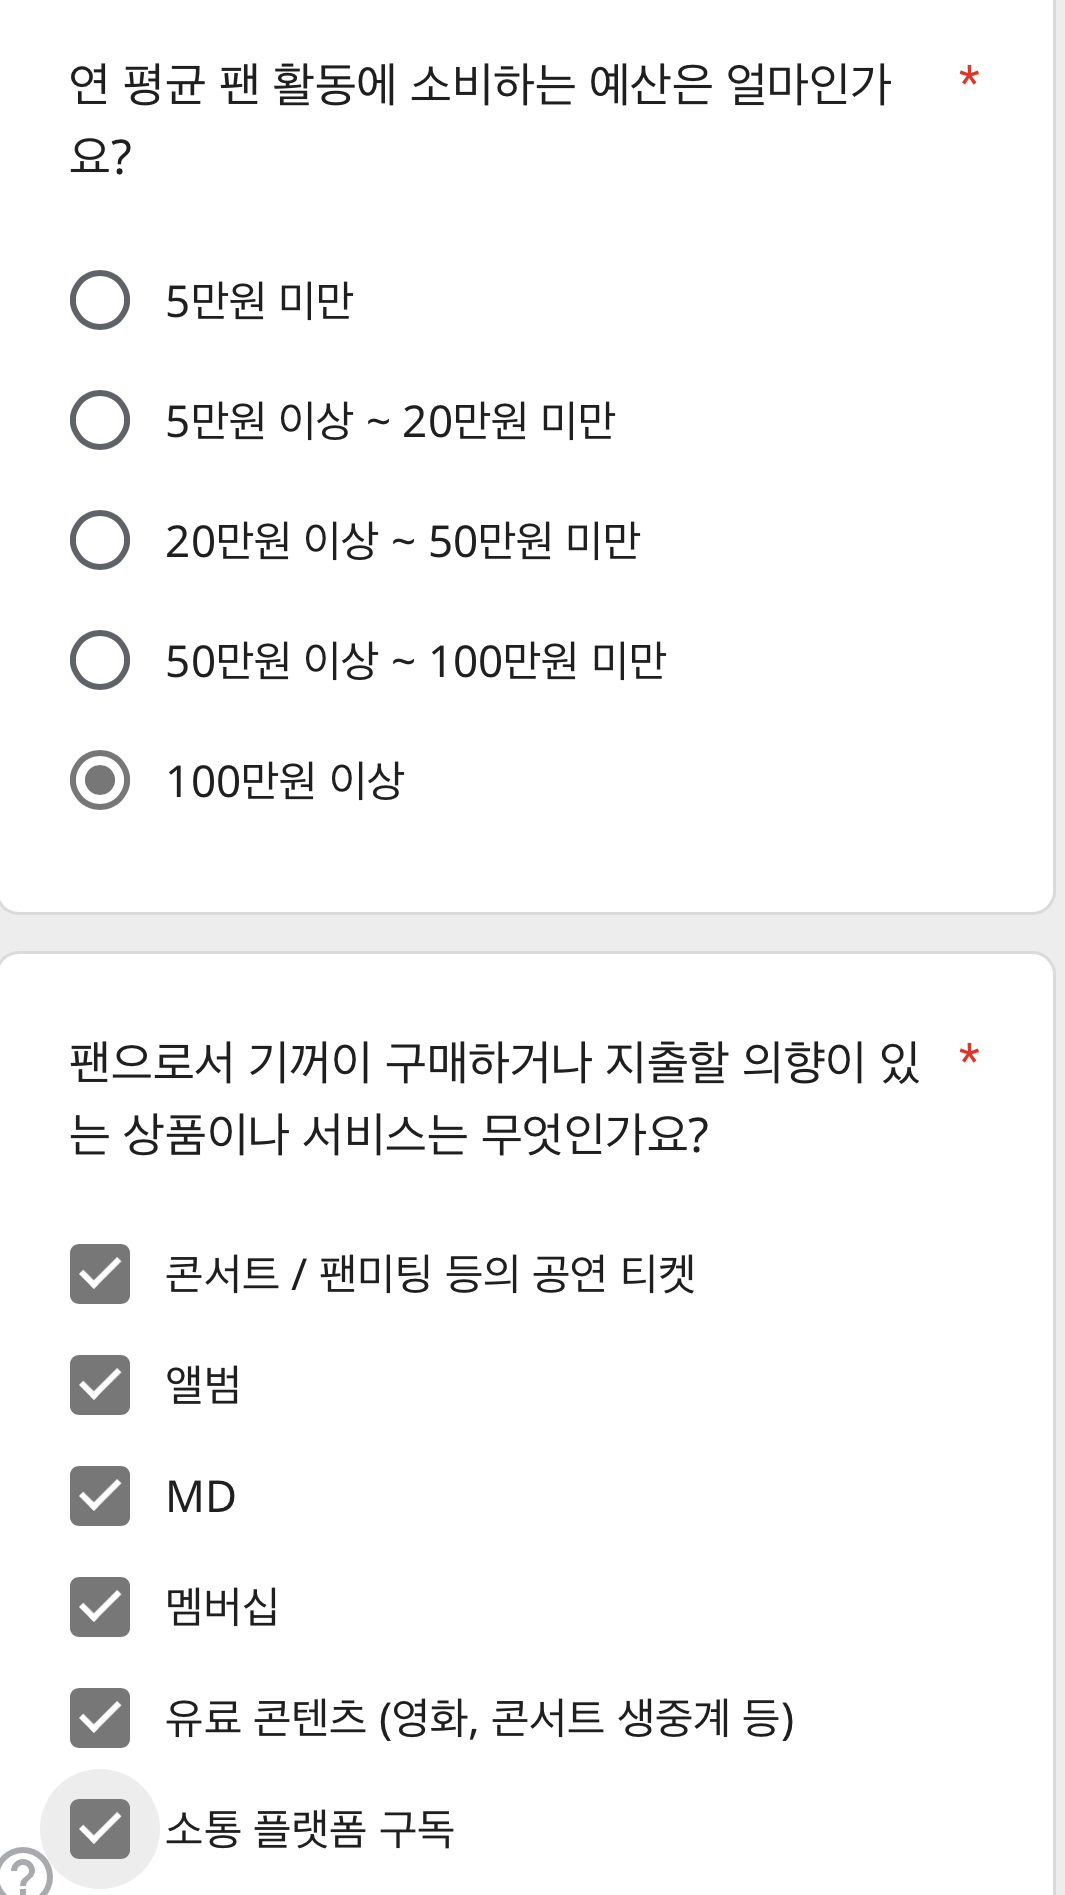The image size is (1065, 1895).
Task: Uncheck the '소통 플랫폼 구독' checkbox
Action: [x=100, y=1829]
